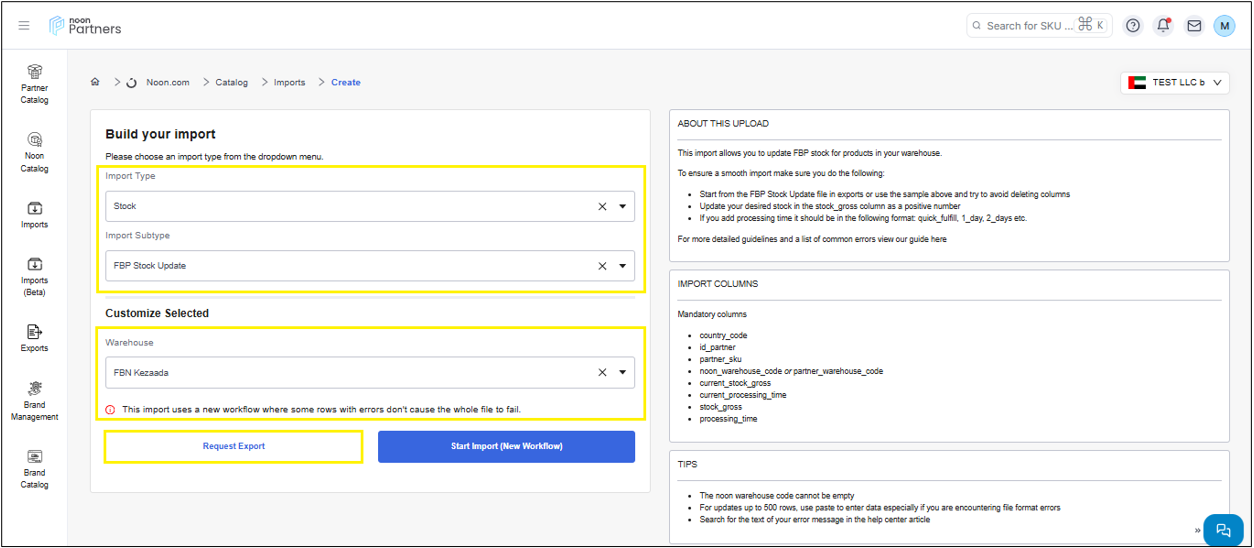The image size is (1254, 548).
Task: Open the hamburger navigation menu
Action: click(x=24, y=26)
